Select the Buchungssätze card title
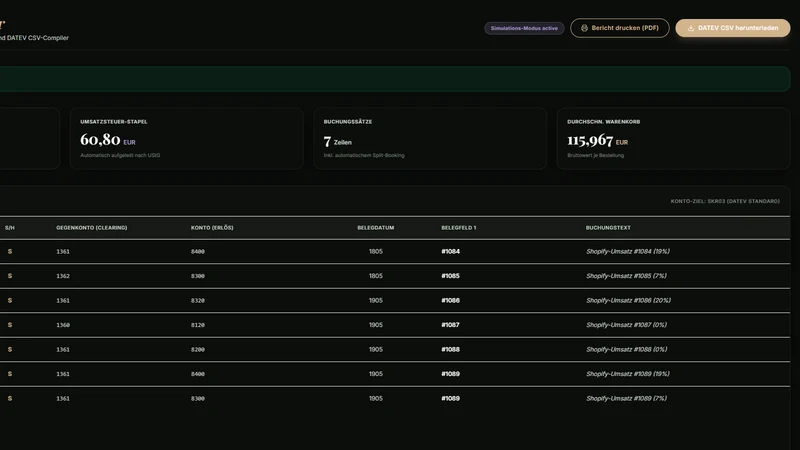This screenshot has width=800, height=450. click(x=348, y=121)
